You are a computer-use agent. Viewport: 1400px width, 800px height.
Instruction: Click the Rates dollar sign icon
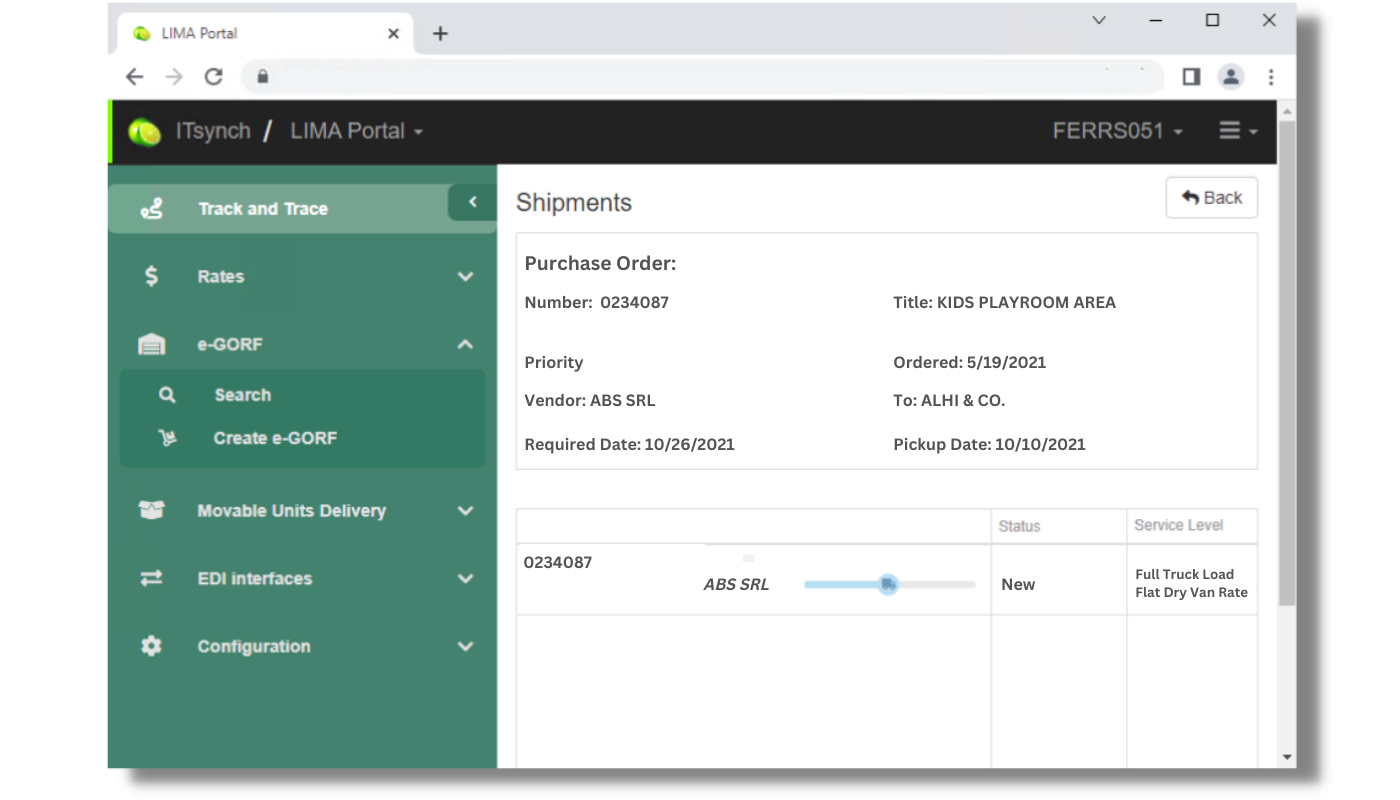[151, 276]
